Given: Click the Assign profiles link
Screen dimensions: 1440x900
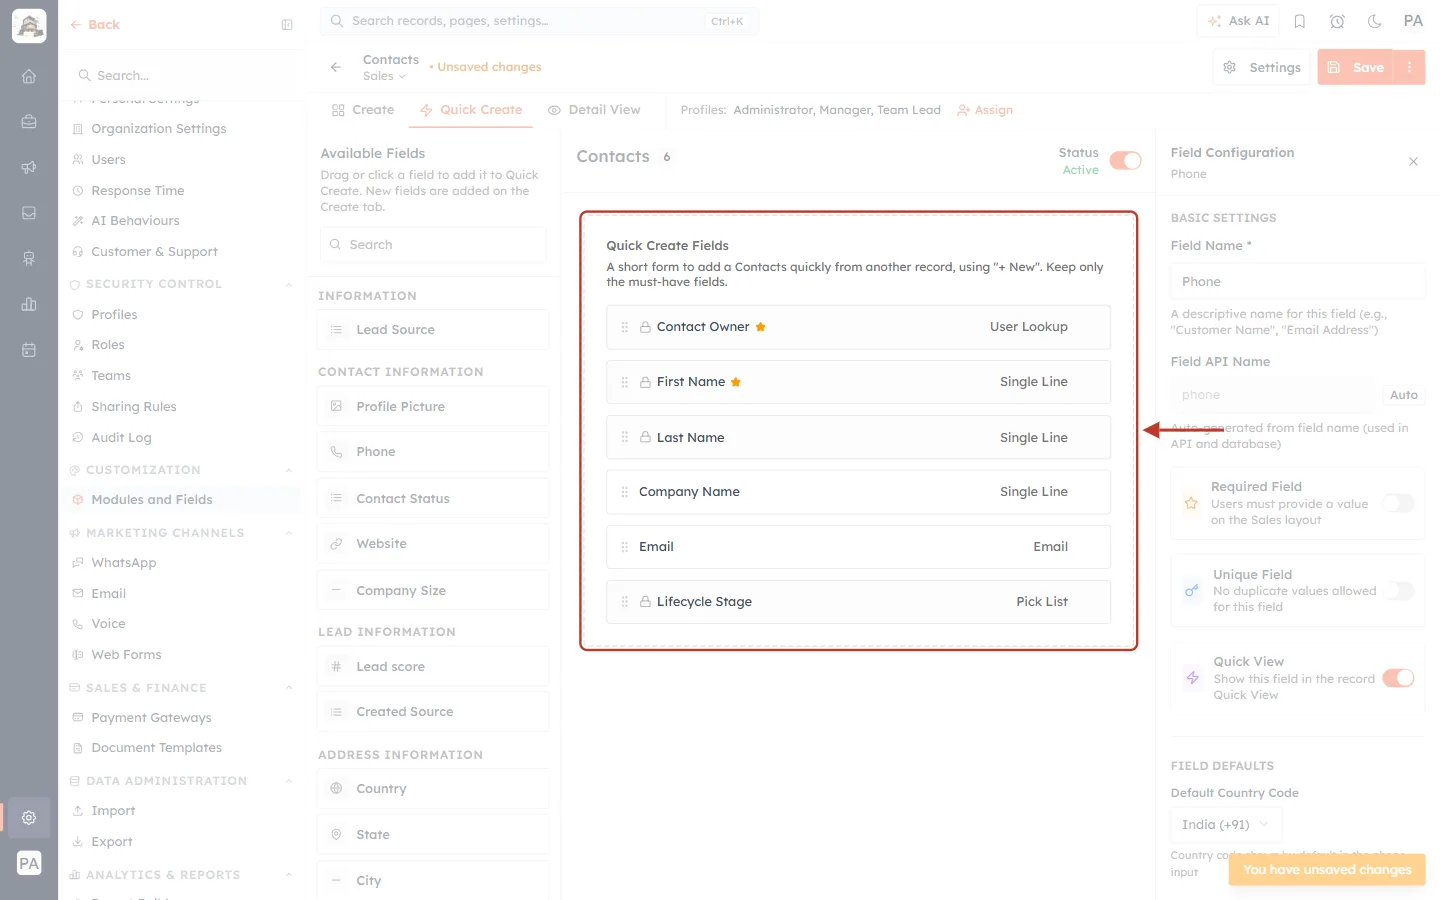Looking at the screenshot, I should (x=985, y=110).
